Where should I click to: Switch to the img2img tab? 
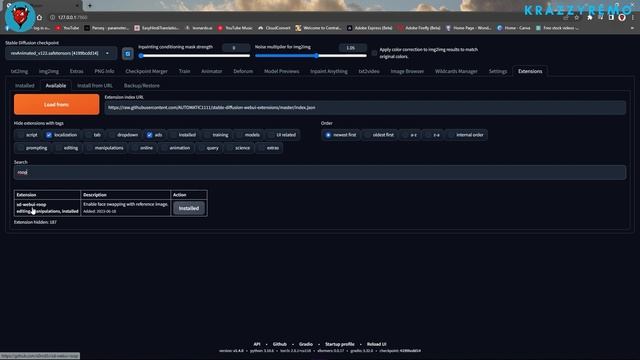(x=49, y=71)
